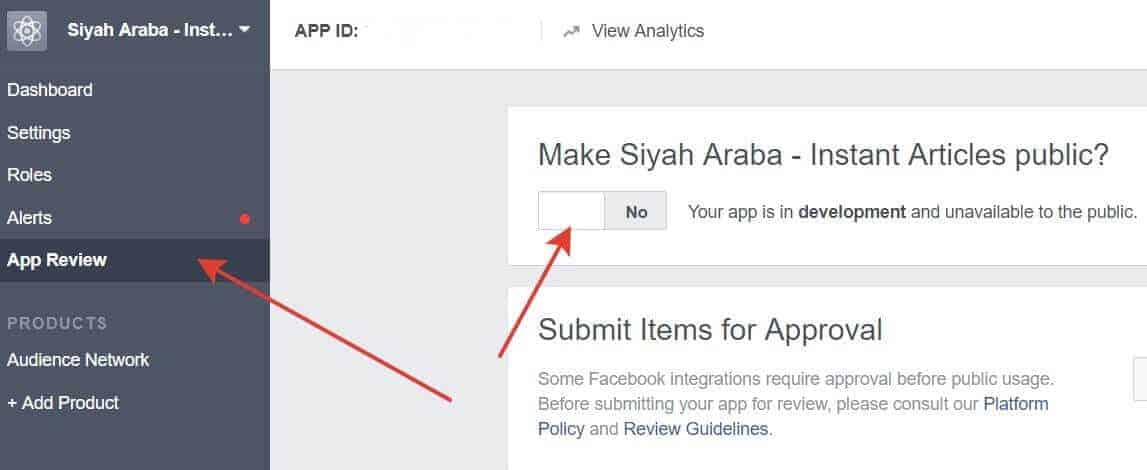Screen dimensions: 1147x470
Task: Click the red Alerts notification dot
Action: [x=245, y=219]
